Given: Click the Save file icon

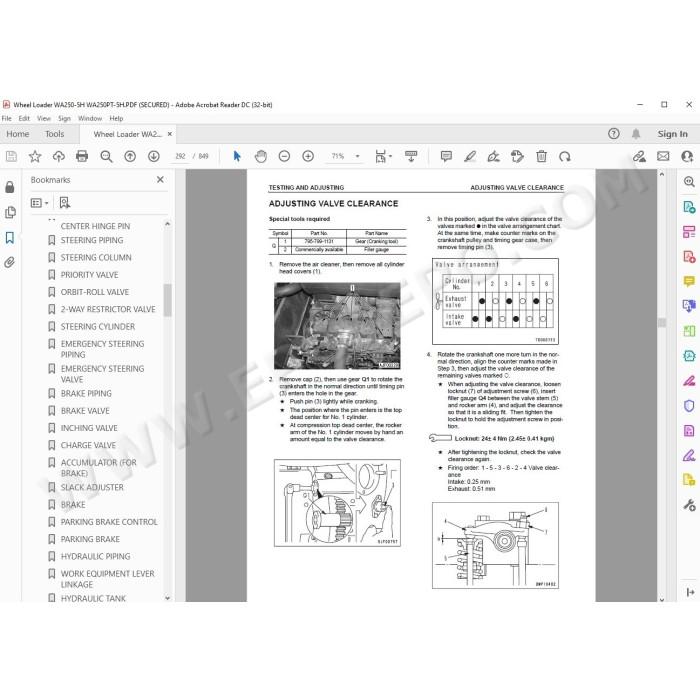Looking at the screenshot, I should point(11,156).
